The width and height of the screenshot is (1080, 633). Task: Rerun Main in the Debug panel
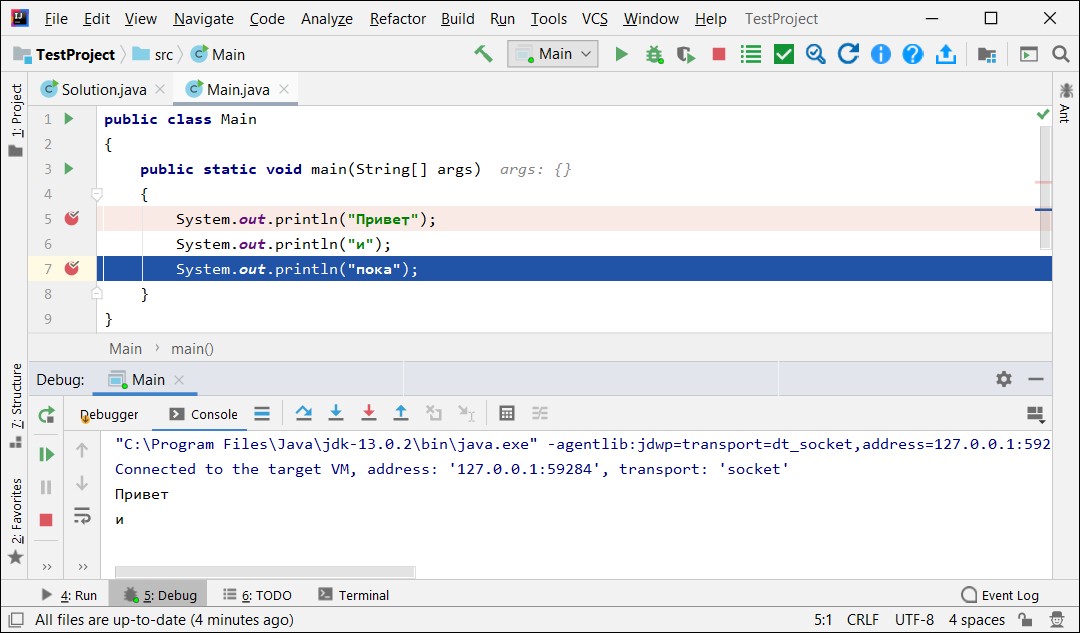[46, 415]
